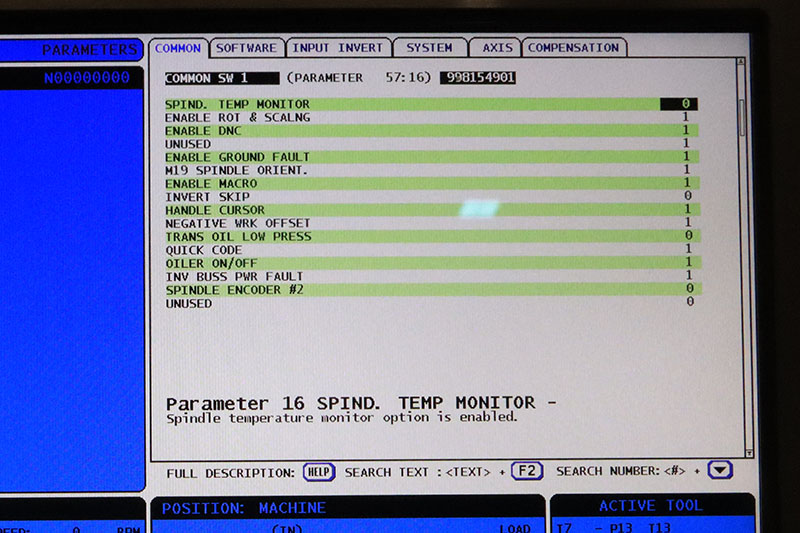Screen dimensions: 800x533
Task: Click the SEARCH NUMBER label
Action: tap(608, 471)
